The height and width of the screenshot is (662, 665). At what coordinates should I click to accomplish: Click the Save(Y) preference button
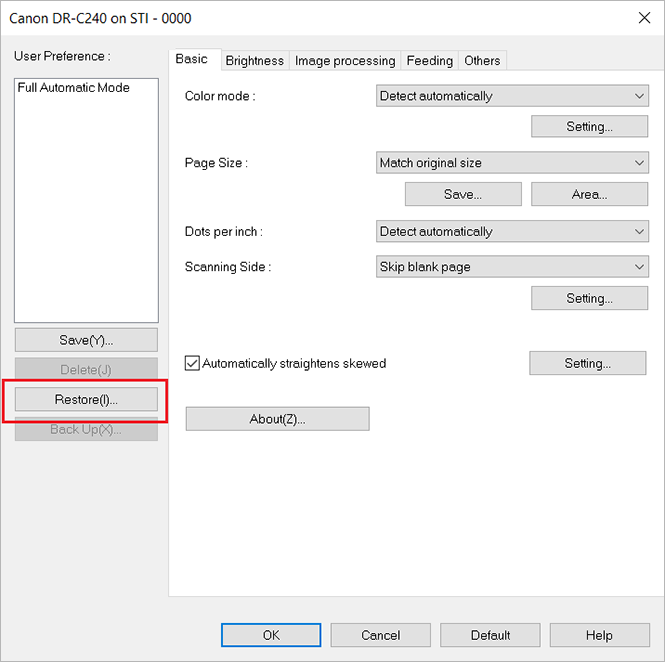coord(86,340)
